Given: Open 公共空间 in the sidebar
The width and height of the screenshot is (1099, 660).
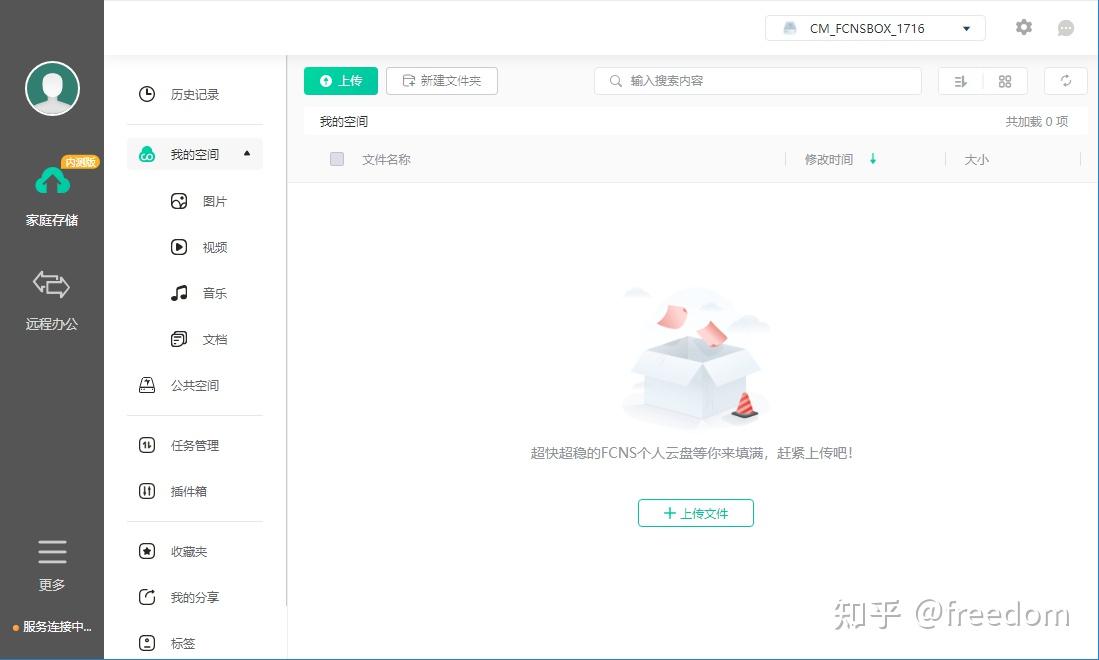Looking at the screenshot, I should coord(194,385).
